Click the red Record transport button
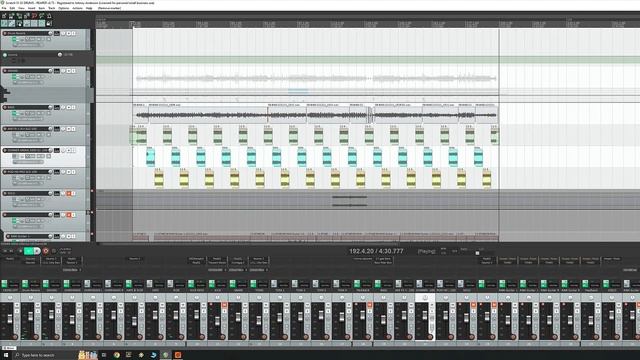The width and height of the screenshot is (640, 360). pyautogui.click(x=45, y=251)
